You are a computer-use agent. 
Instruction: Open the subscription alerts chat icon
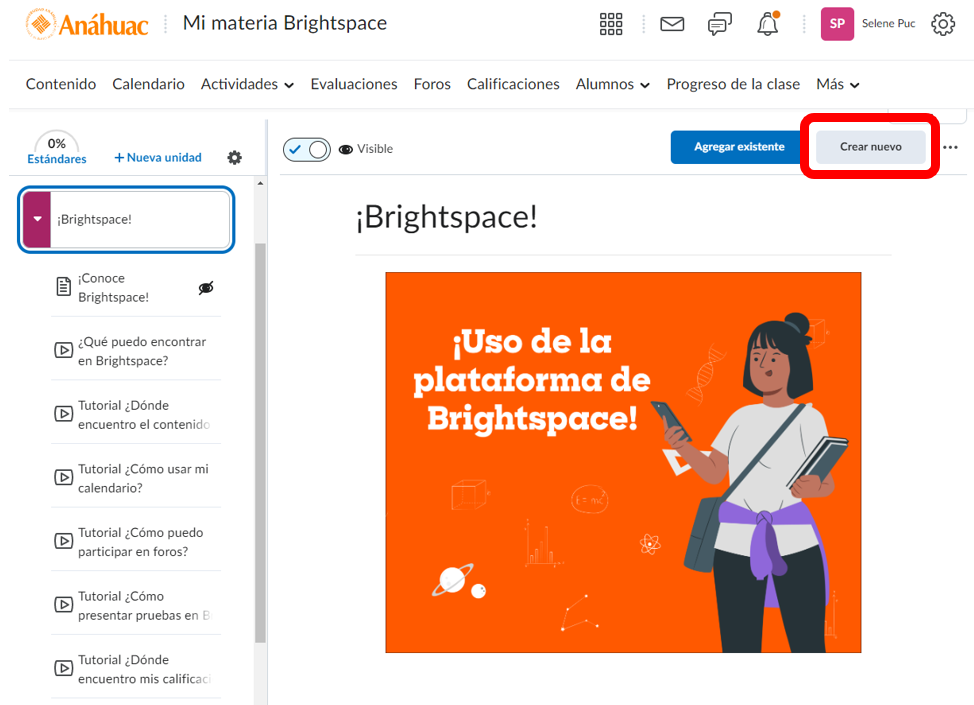tap(719, 24)
